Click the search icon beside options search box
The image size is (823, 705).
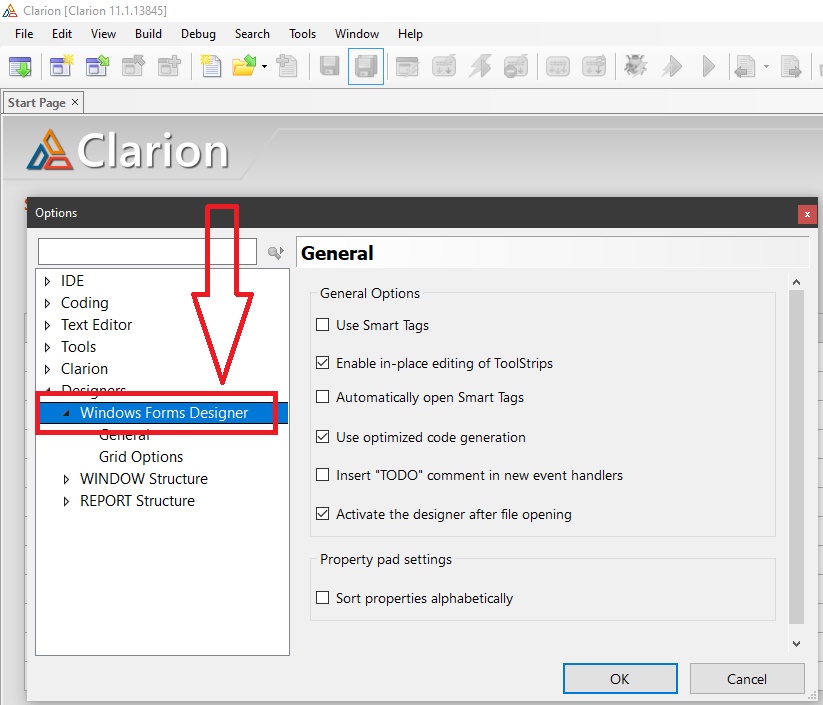click(275, 253)
